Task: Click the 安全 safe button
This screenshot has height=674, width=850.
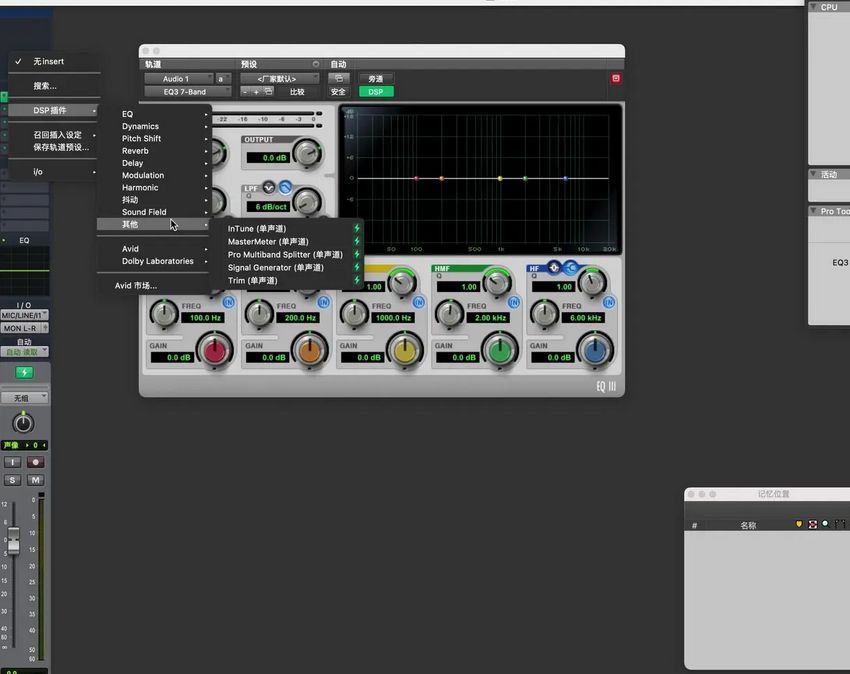Action: pyautogui.click(x=338, y=92)
